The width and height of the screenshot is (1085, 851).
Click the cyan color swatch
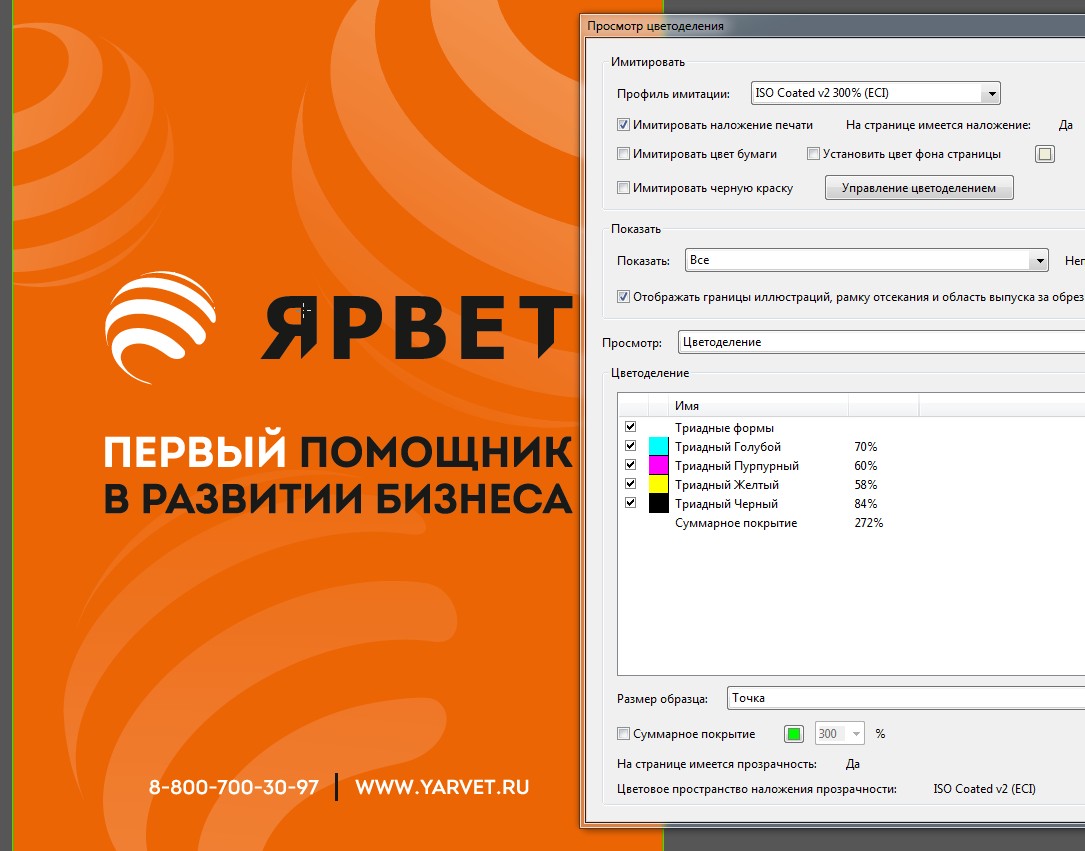coord(658,446)
